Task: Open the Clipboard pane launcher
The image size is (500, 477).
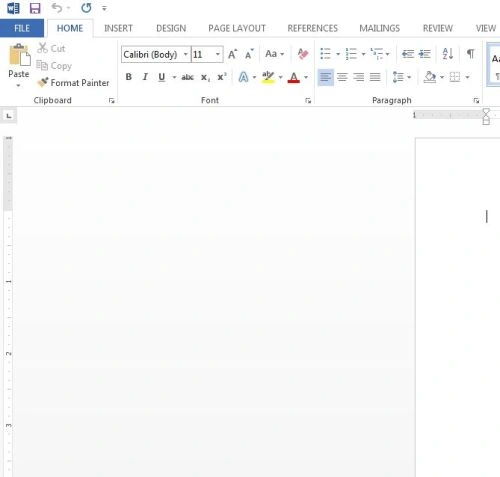Action: tap(111, 101)
